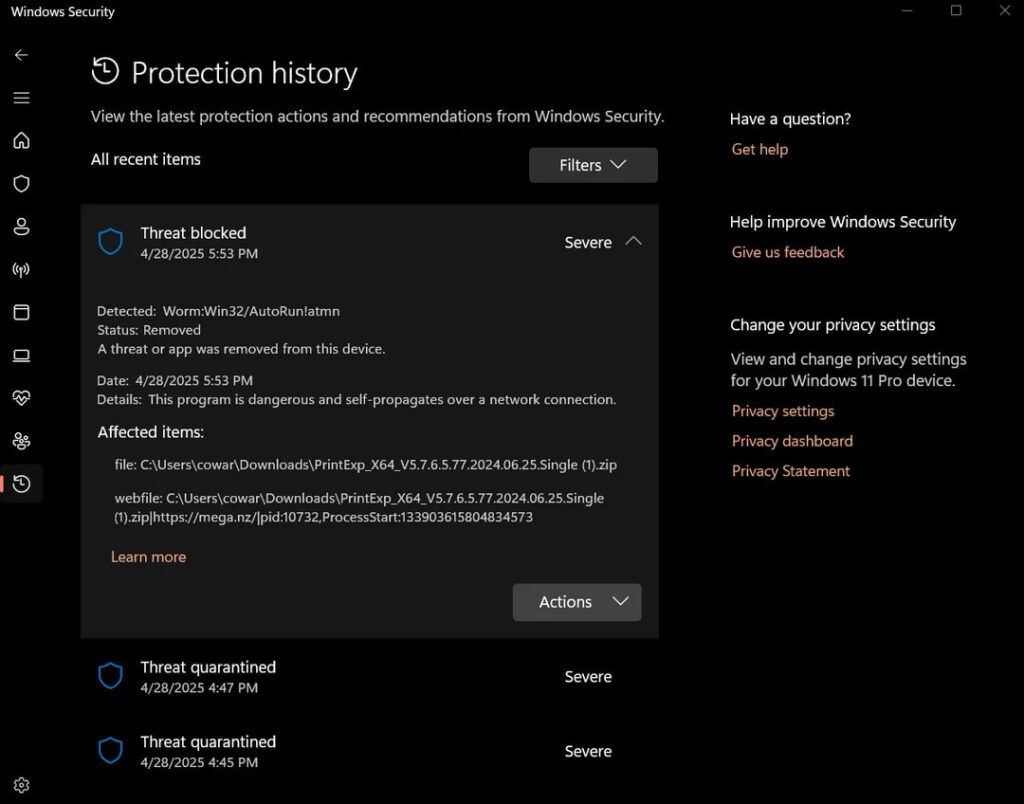1024x804 pixels.
Task: Close the Windows Security window
Action: coord(1005,10)
